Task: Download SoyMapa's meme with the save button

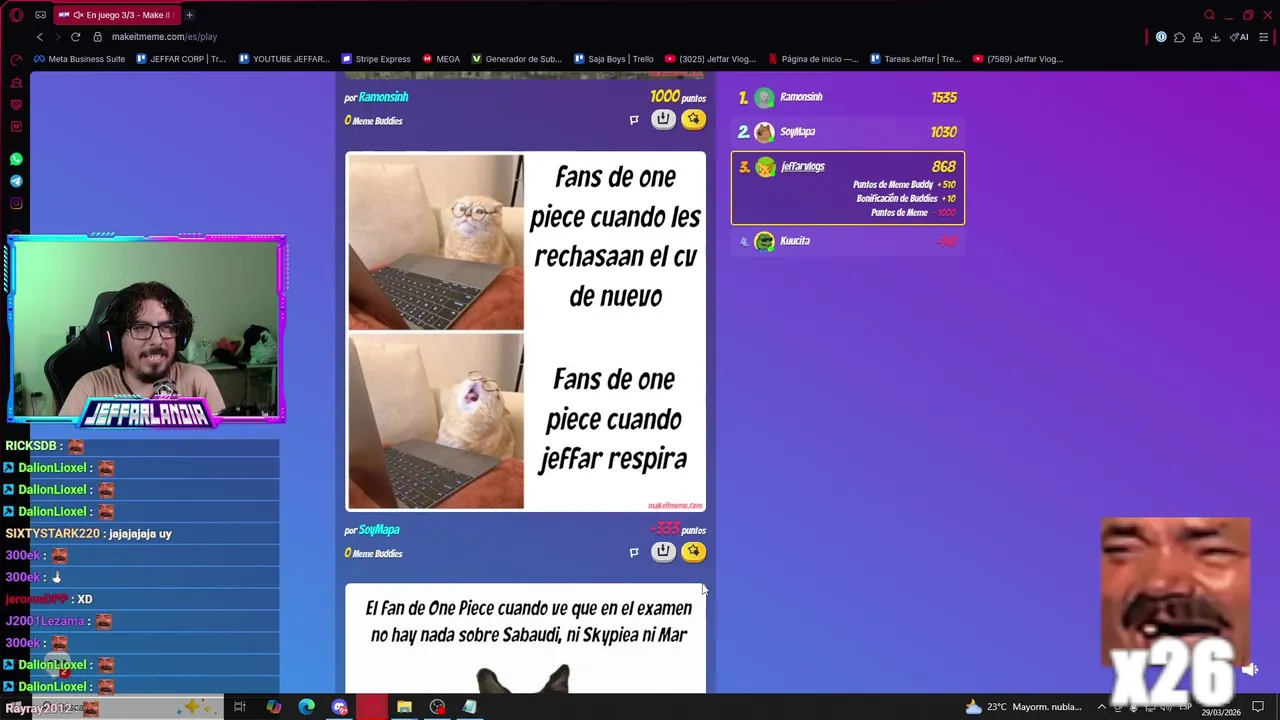Action: (x=663, y=551)
